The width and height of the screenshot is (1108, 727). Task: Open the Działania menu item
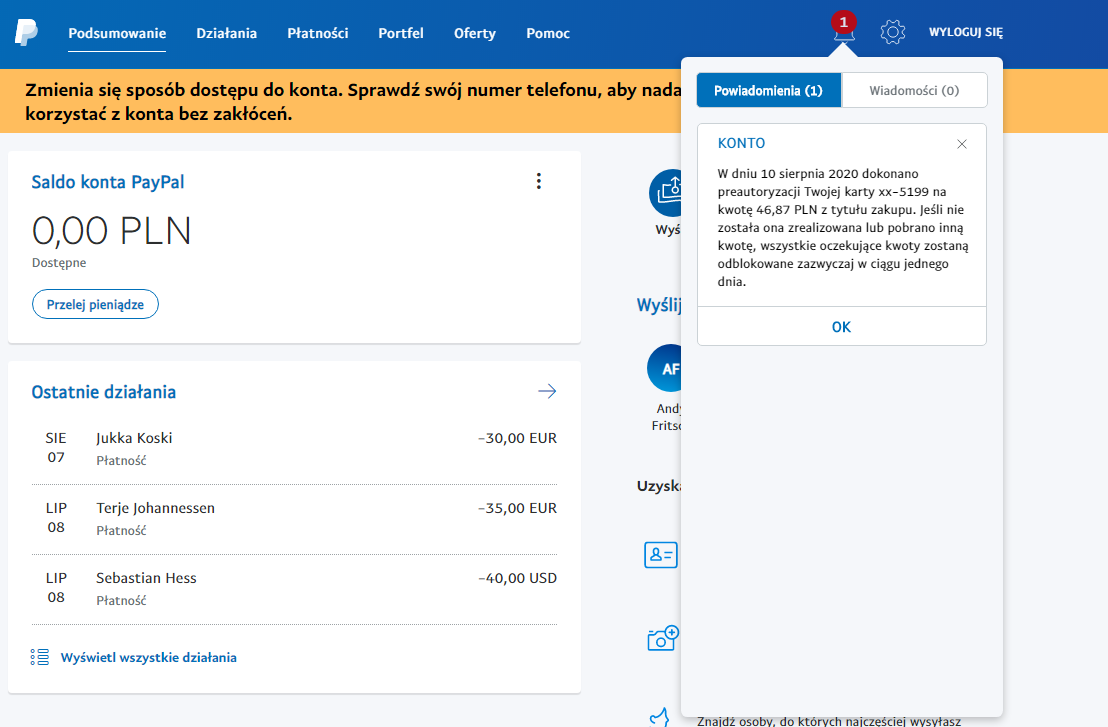[x=227, y=33]
